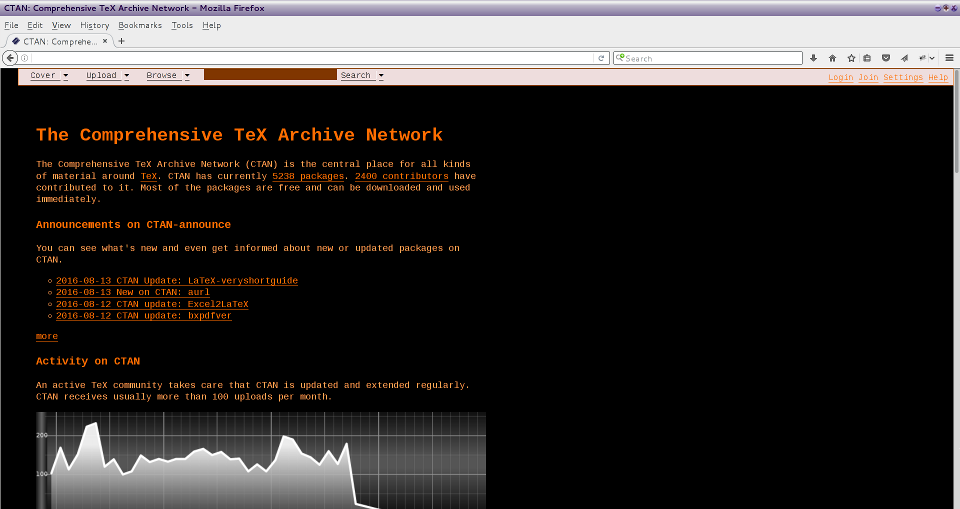Image resolution: width=960 pixels, height=509 pixels.
Task: Open announcement CTAN update: bxpdfver
Action: coord(144,315)
